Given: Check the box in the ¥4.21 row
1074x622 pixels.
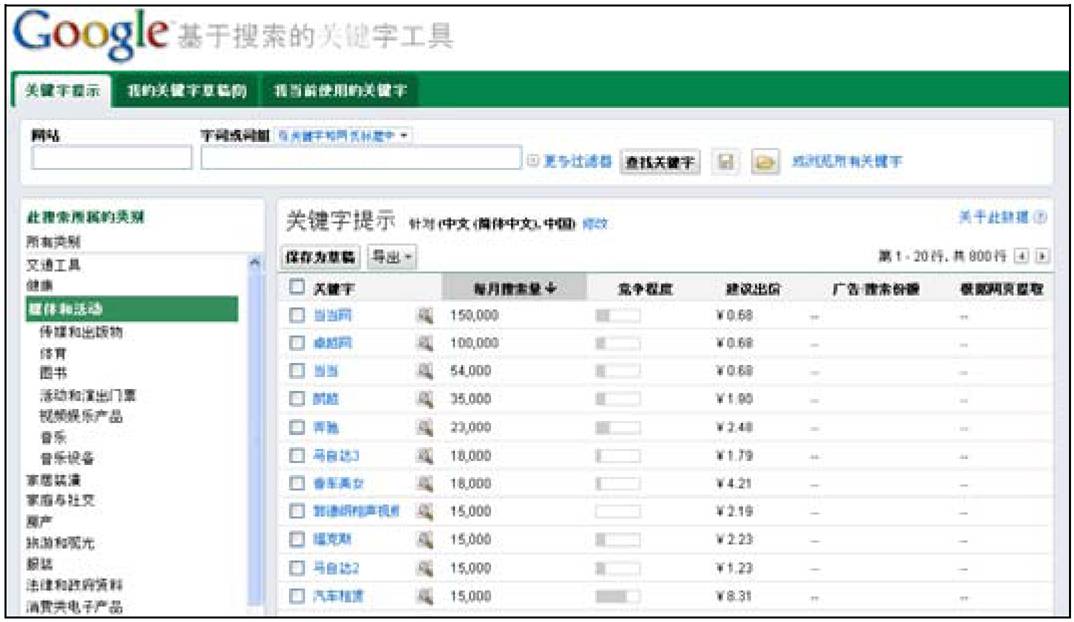Looking at the screenshot, I should [297, 484].
